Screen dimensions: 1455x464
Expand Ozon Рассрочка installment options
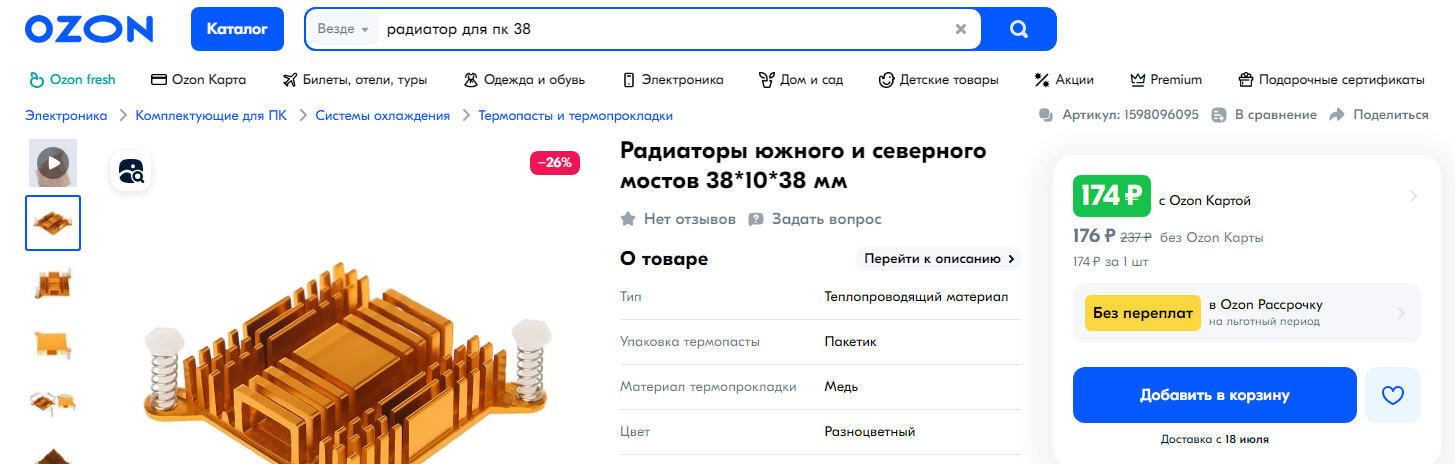[1400, 313]
